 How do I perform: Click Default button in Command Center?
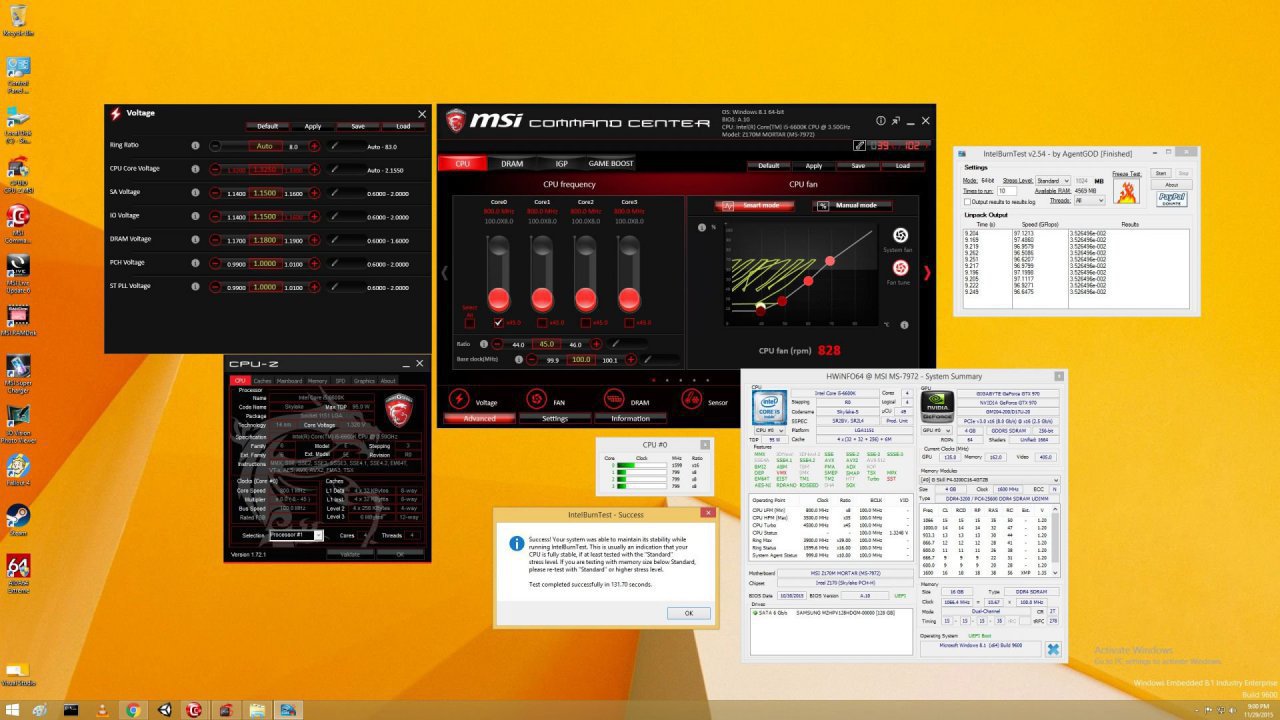click(x=768, y=165)
